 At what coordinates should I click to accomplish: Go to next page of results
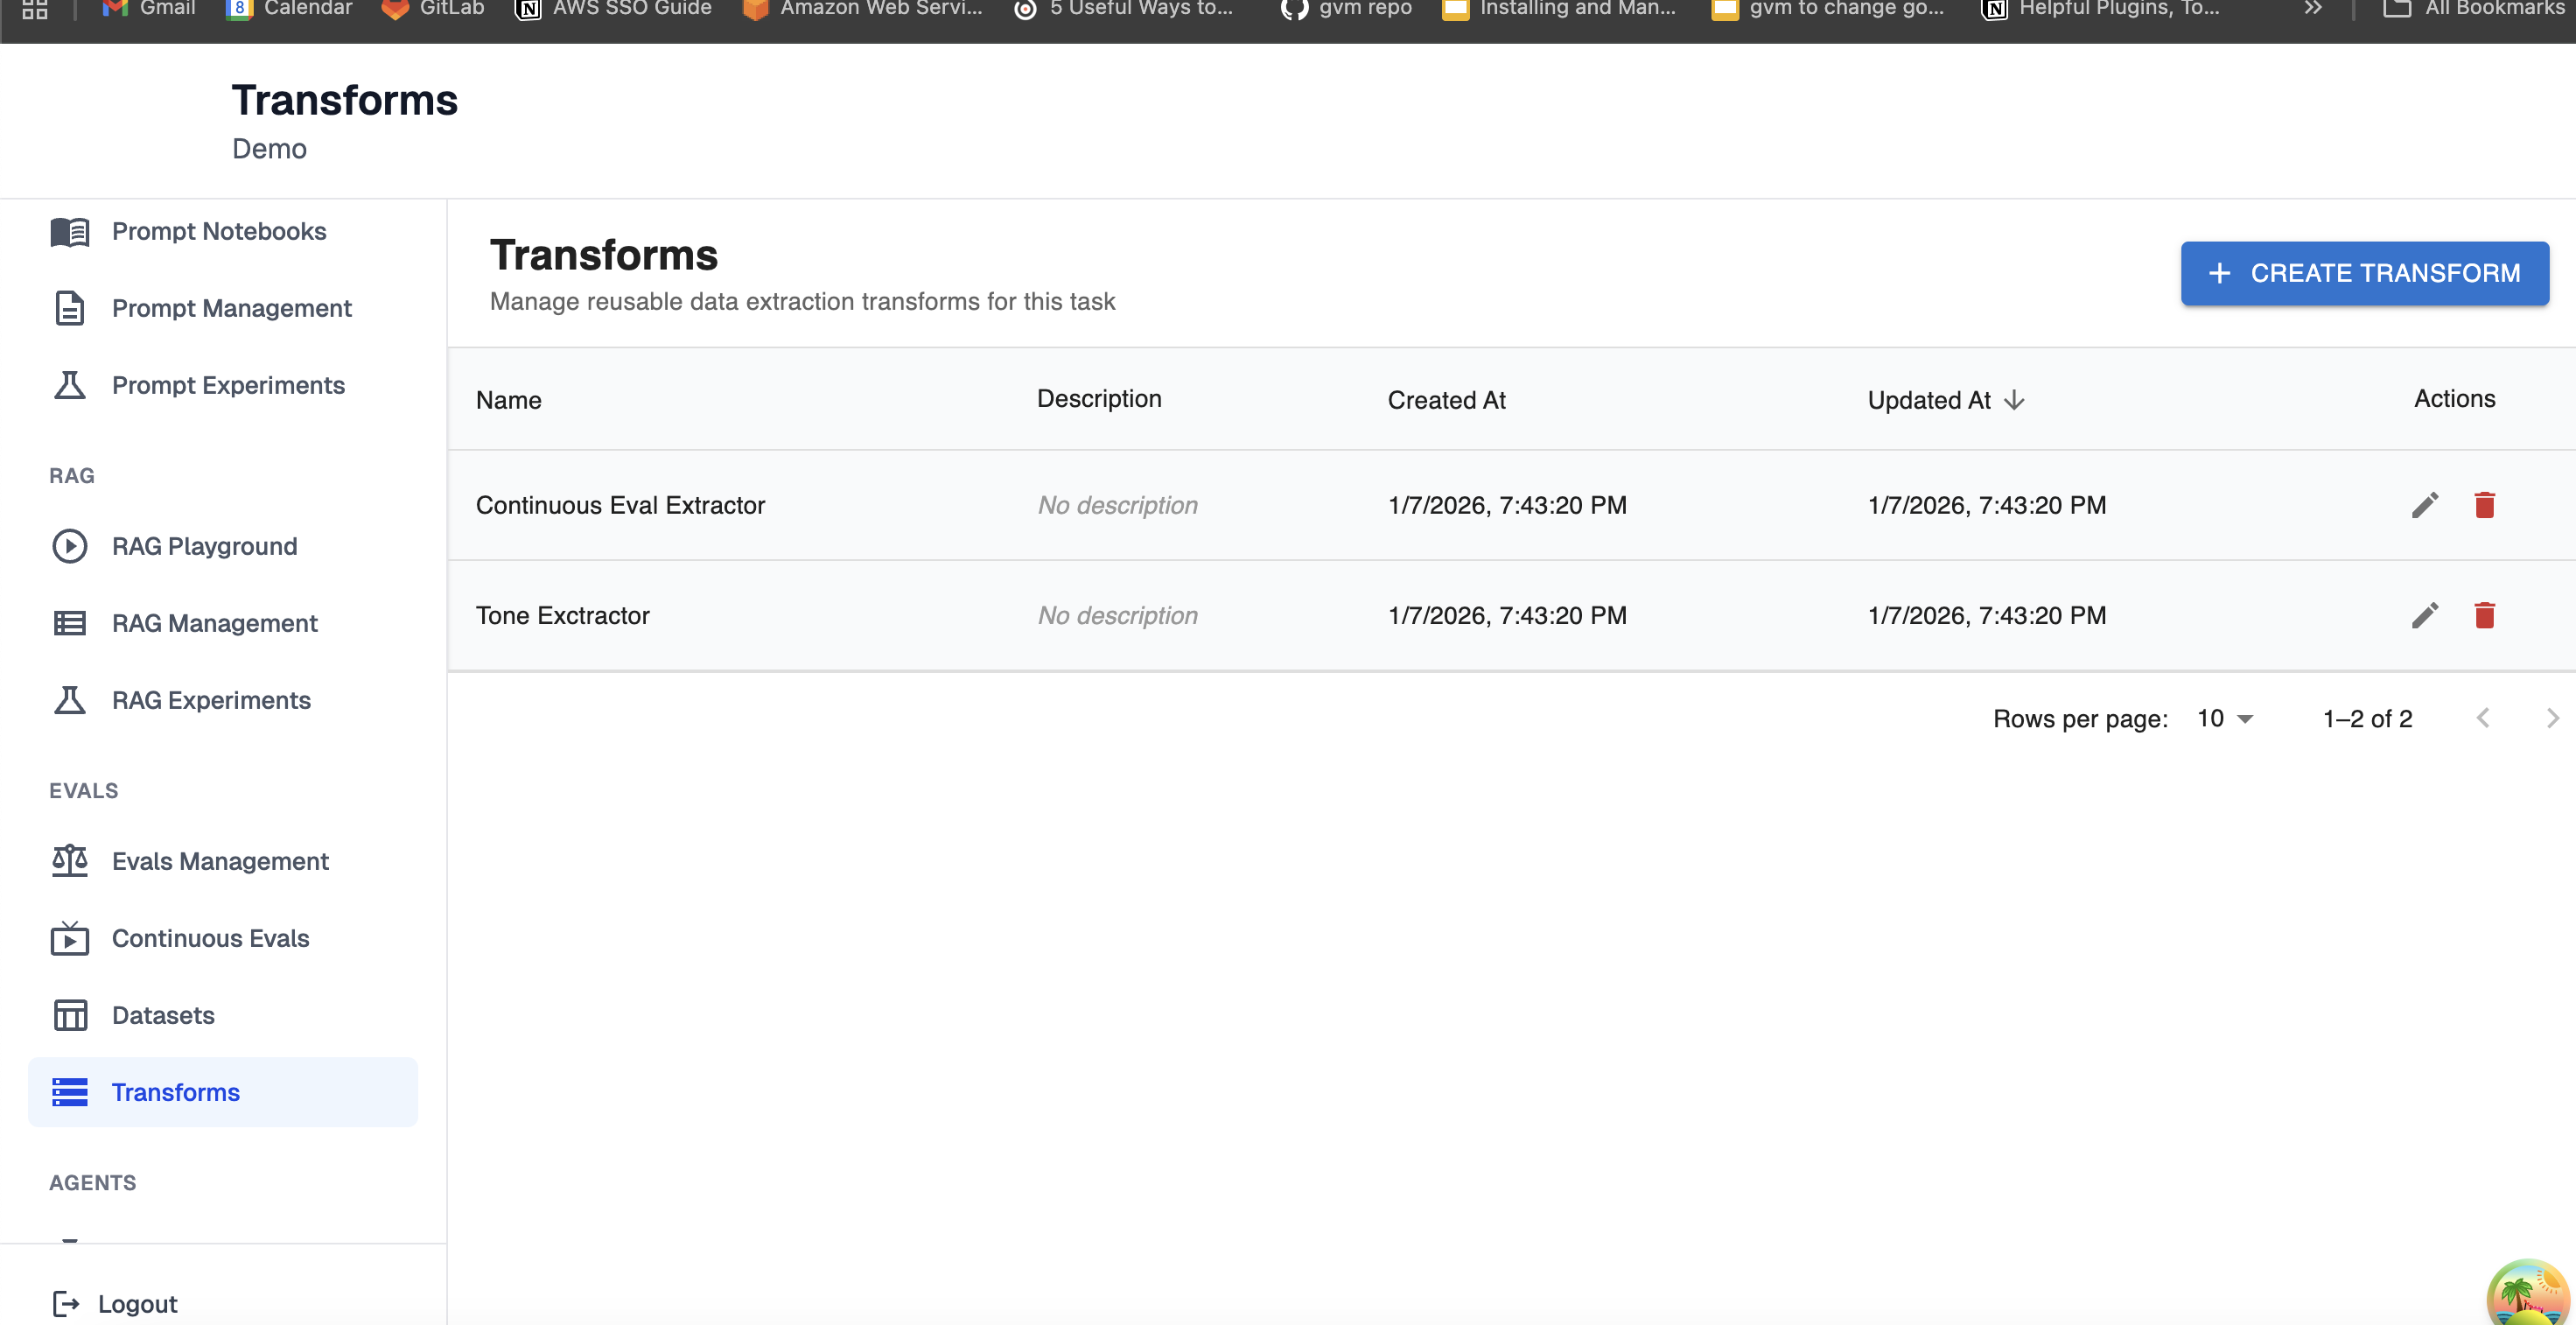click(2551, 718)
